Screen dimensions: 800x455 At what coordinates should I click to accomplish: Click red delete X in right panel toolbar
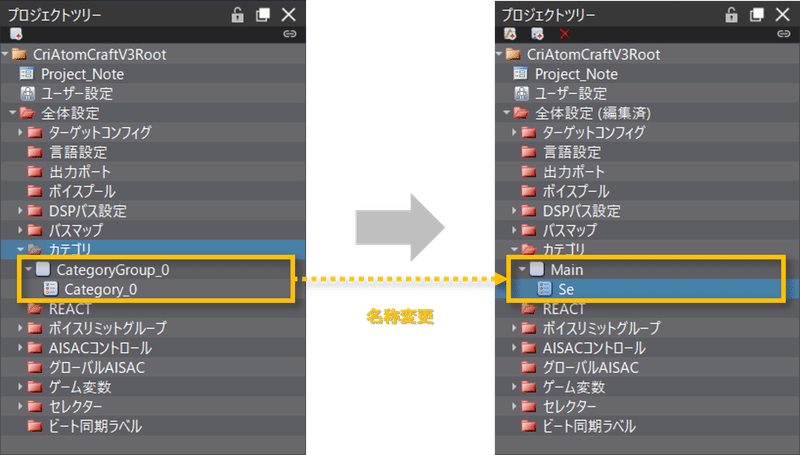point(564,34)
